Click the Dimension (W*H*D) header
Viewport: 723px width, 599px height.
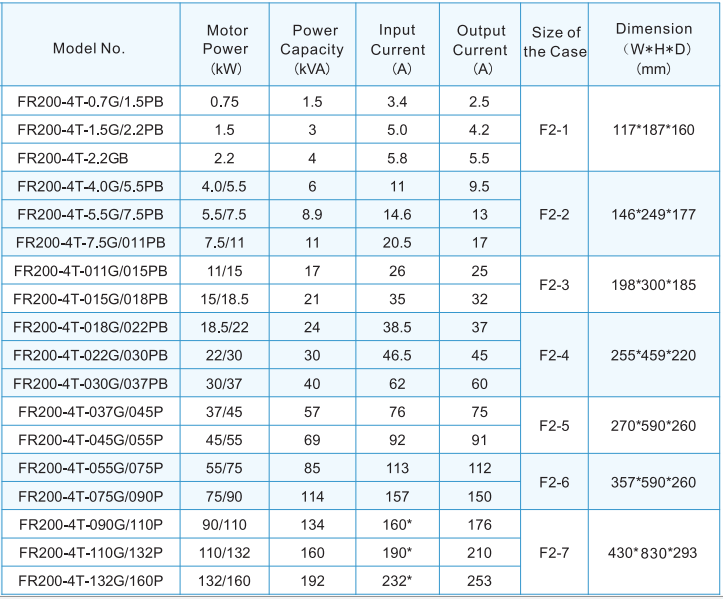click(x=653, y=48)
